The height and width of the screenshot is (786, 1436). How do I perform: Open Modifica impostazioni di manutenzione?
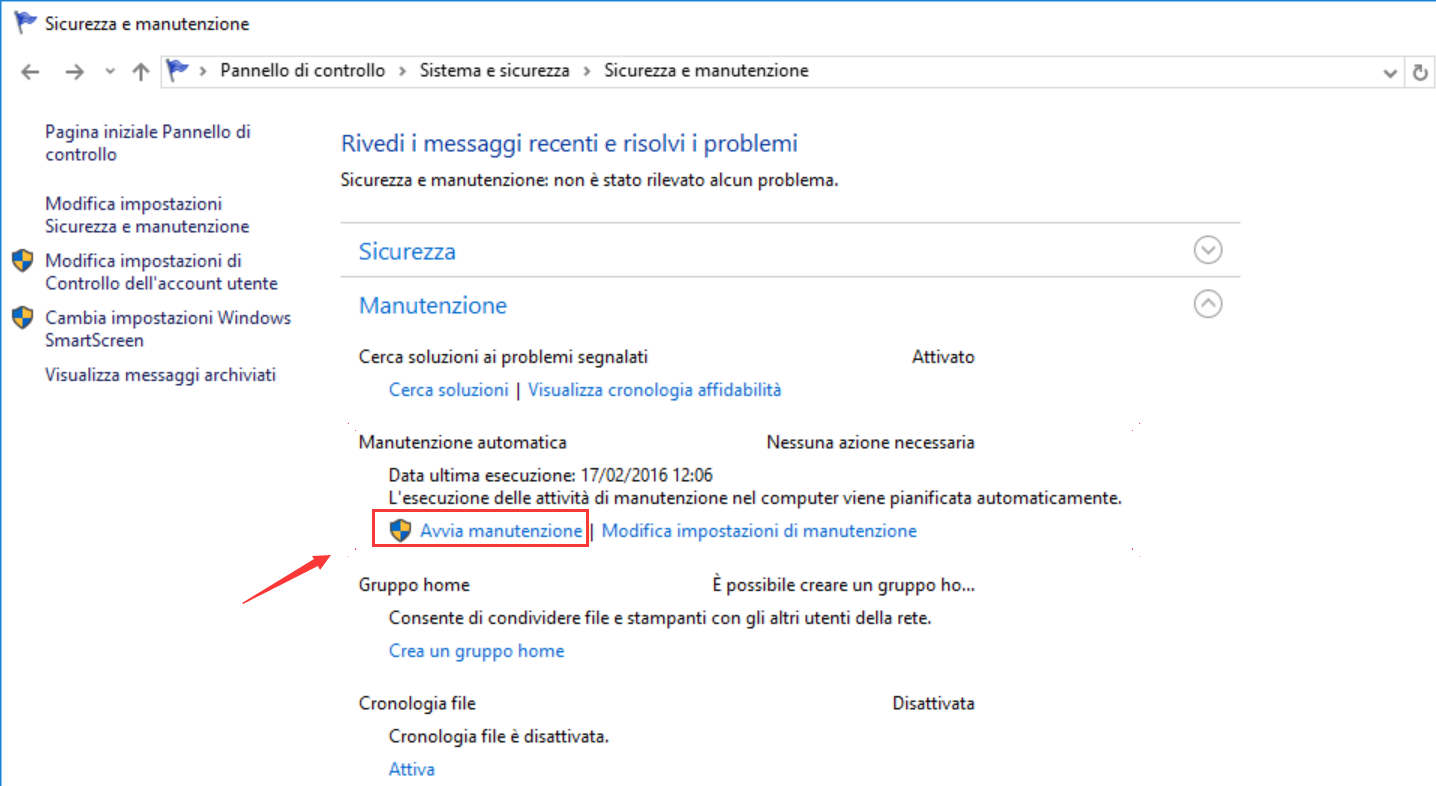[x=759, y=531]
